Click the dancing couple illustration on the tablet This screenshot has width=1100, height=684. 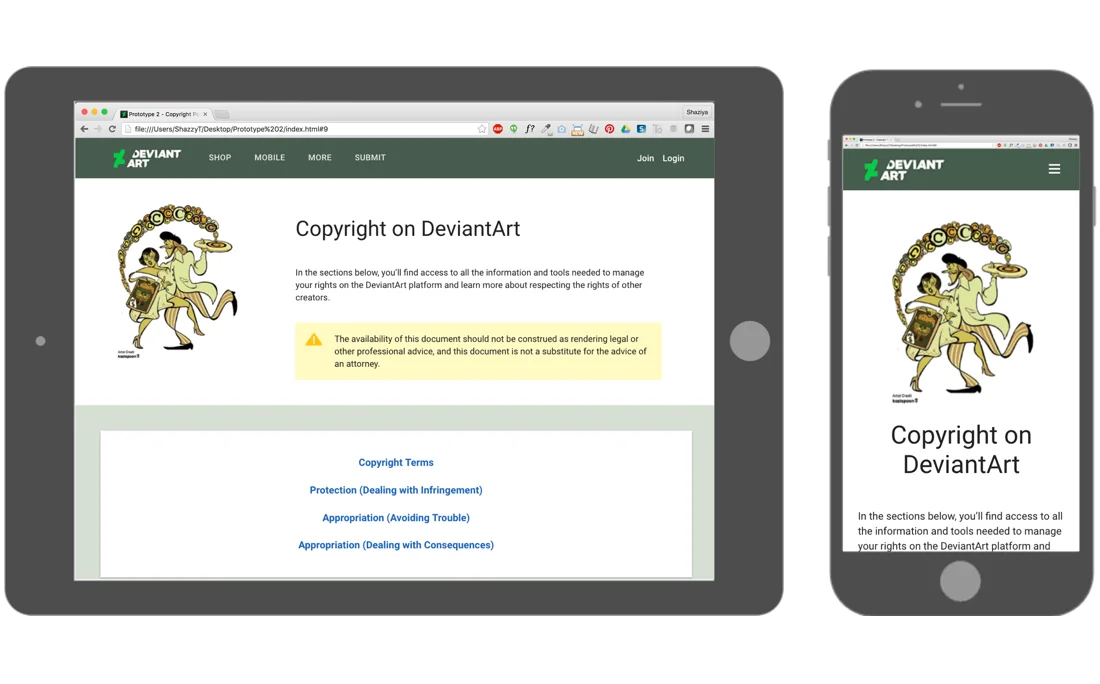(177, 281)
